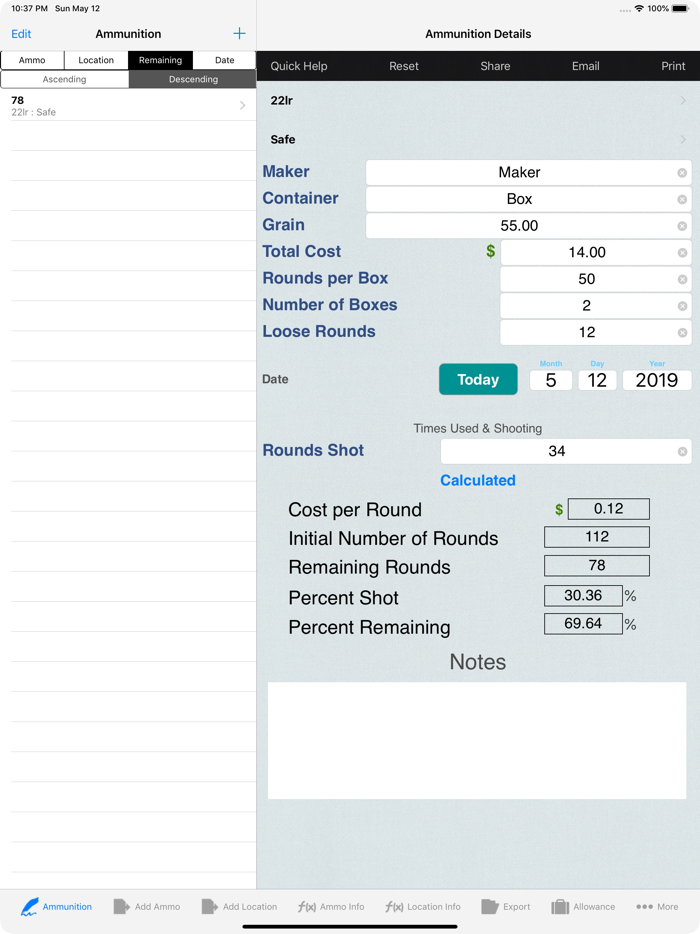
Task: Edit the Total Cost field showing 14.00
Action: [596, 253]
